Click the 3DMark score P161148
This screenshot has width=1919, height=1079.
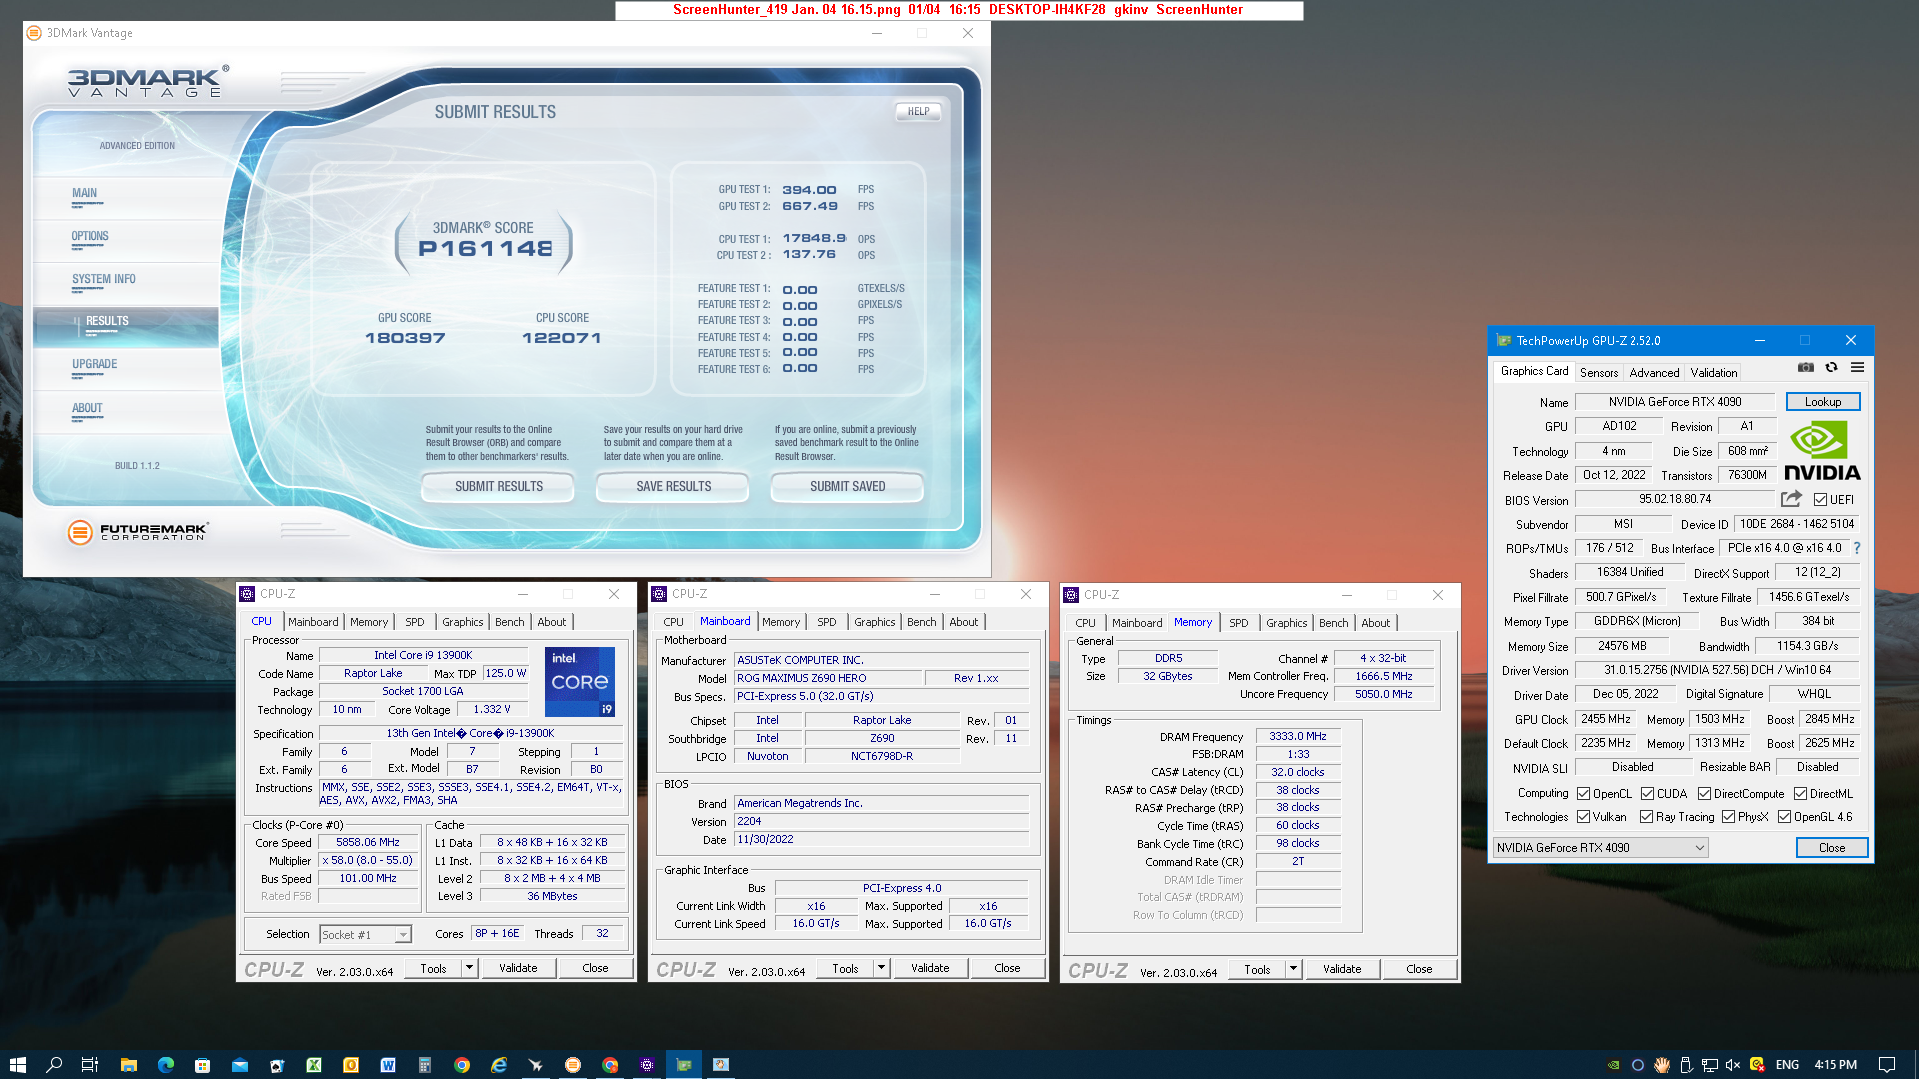485,248
